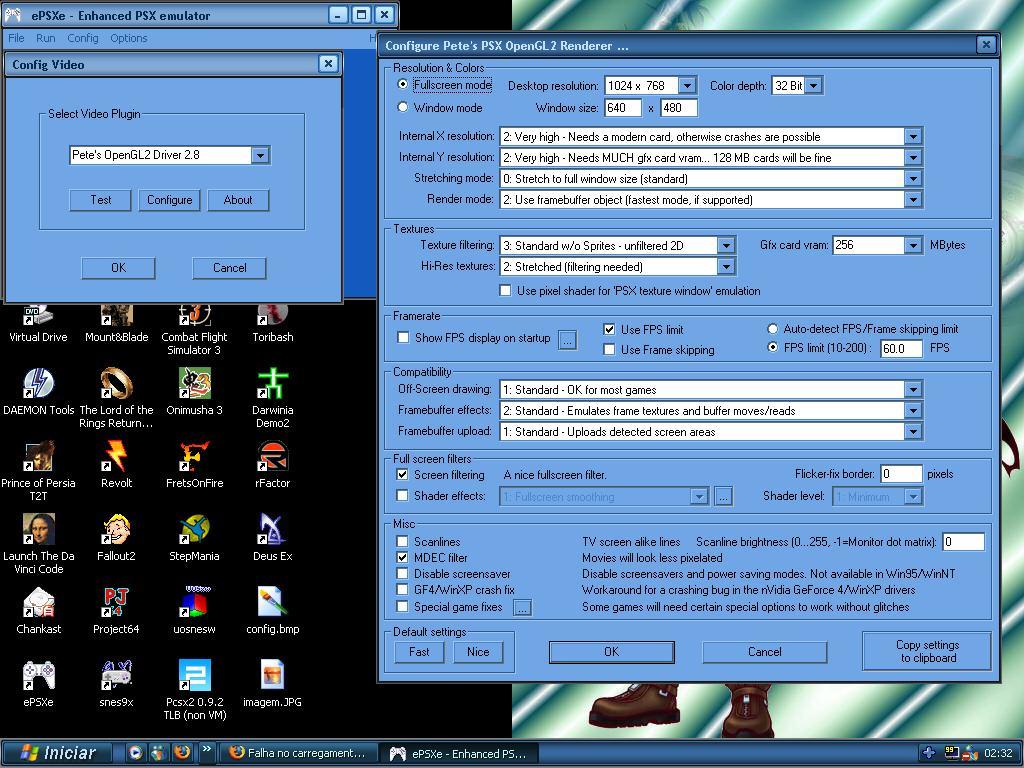The image size is (1024, 768).
Task: Open the Color depth dropdown
Action: tap(814, 86)
